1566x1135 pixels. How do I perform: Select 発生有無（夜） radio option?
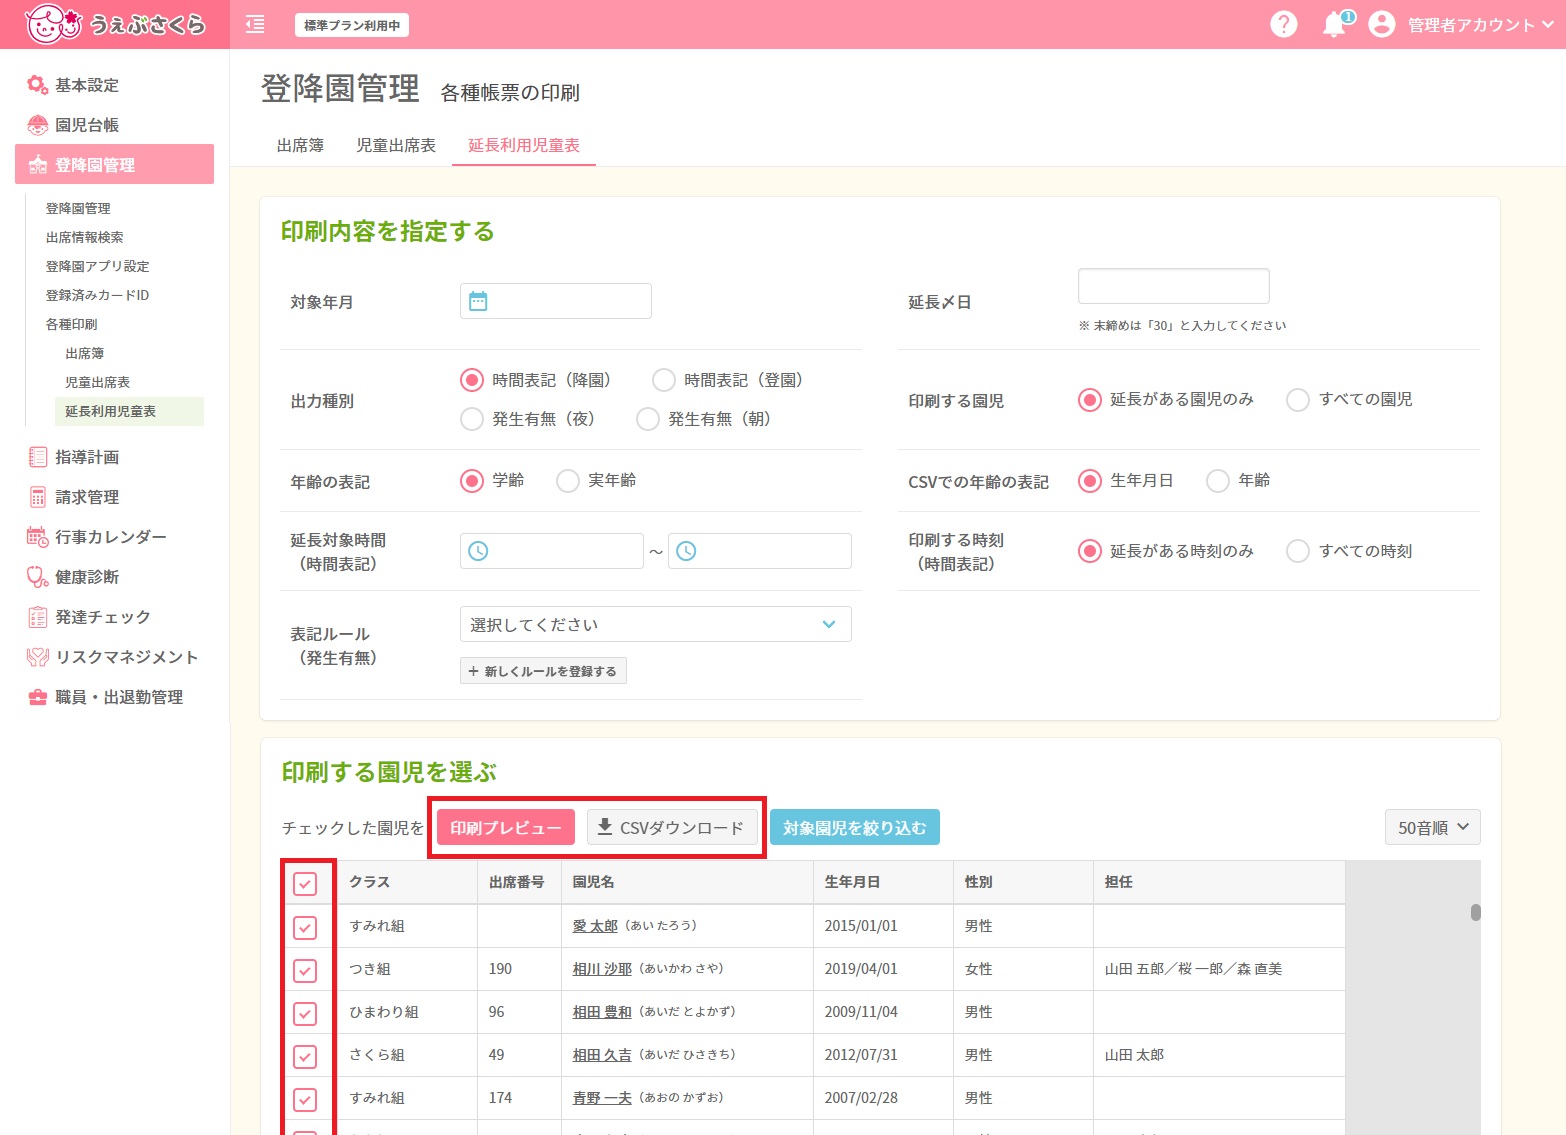pyautogui.click(x=472, y=419)
